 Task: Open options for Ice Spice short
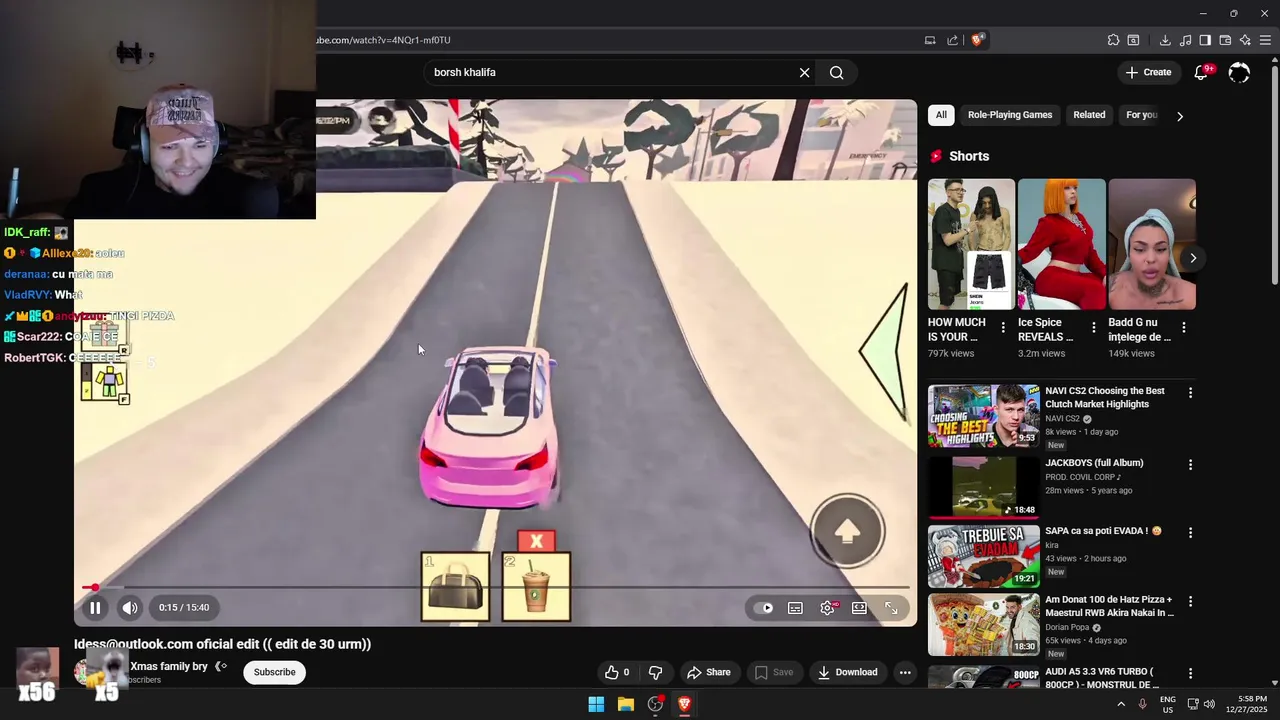coord(1093,327)
